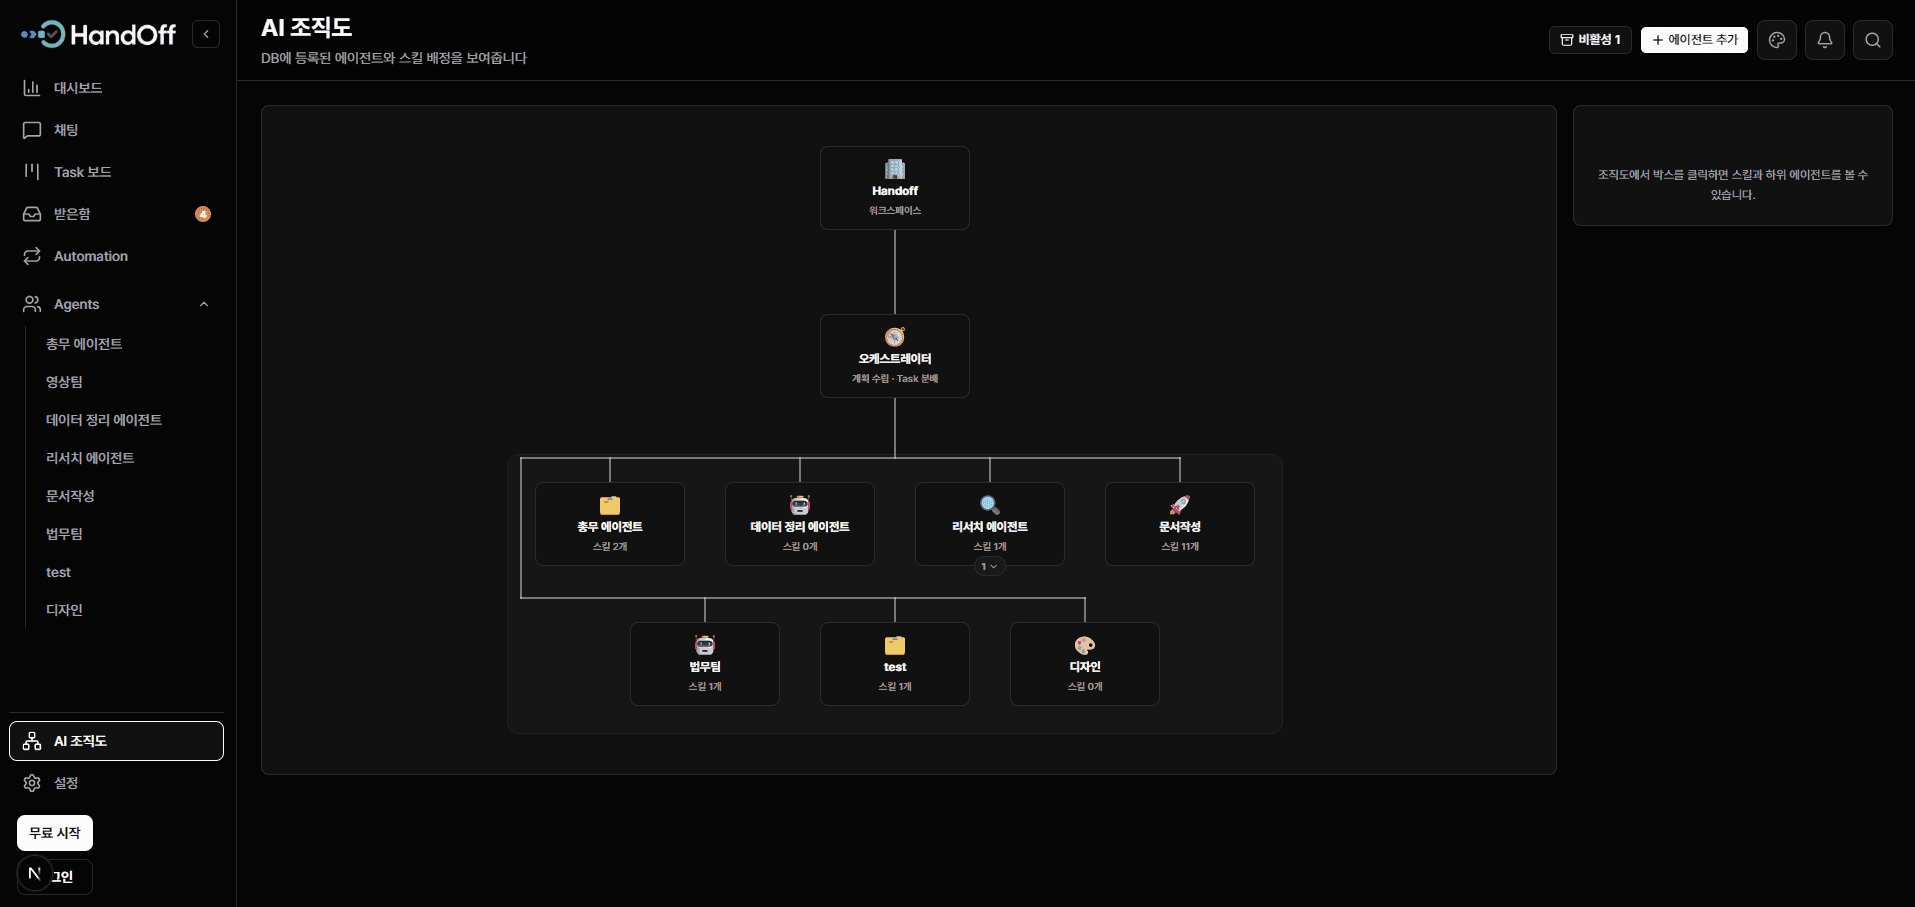Open the Task 보드 page

click(116, 172)
